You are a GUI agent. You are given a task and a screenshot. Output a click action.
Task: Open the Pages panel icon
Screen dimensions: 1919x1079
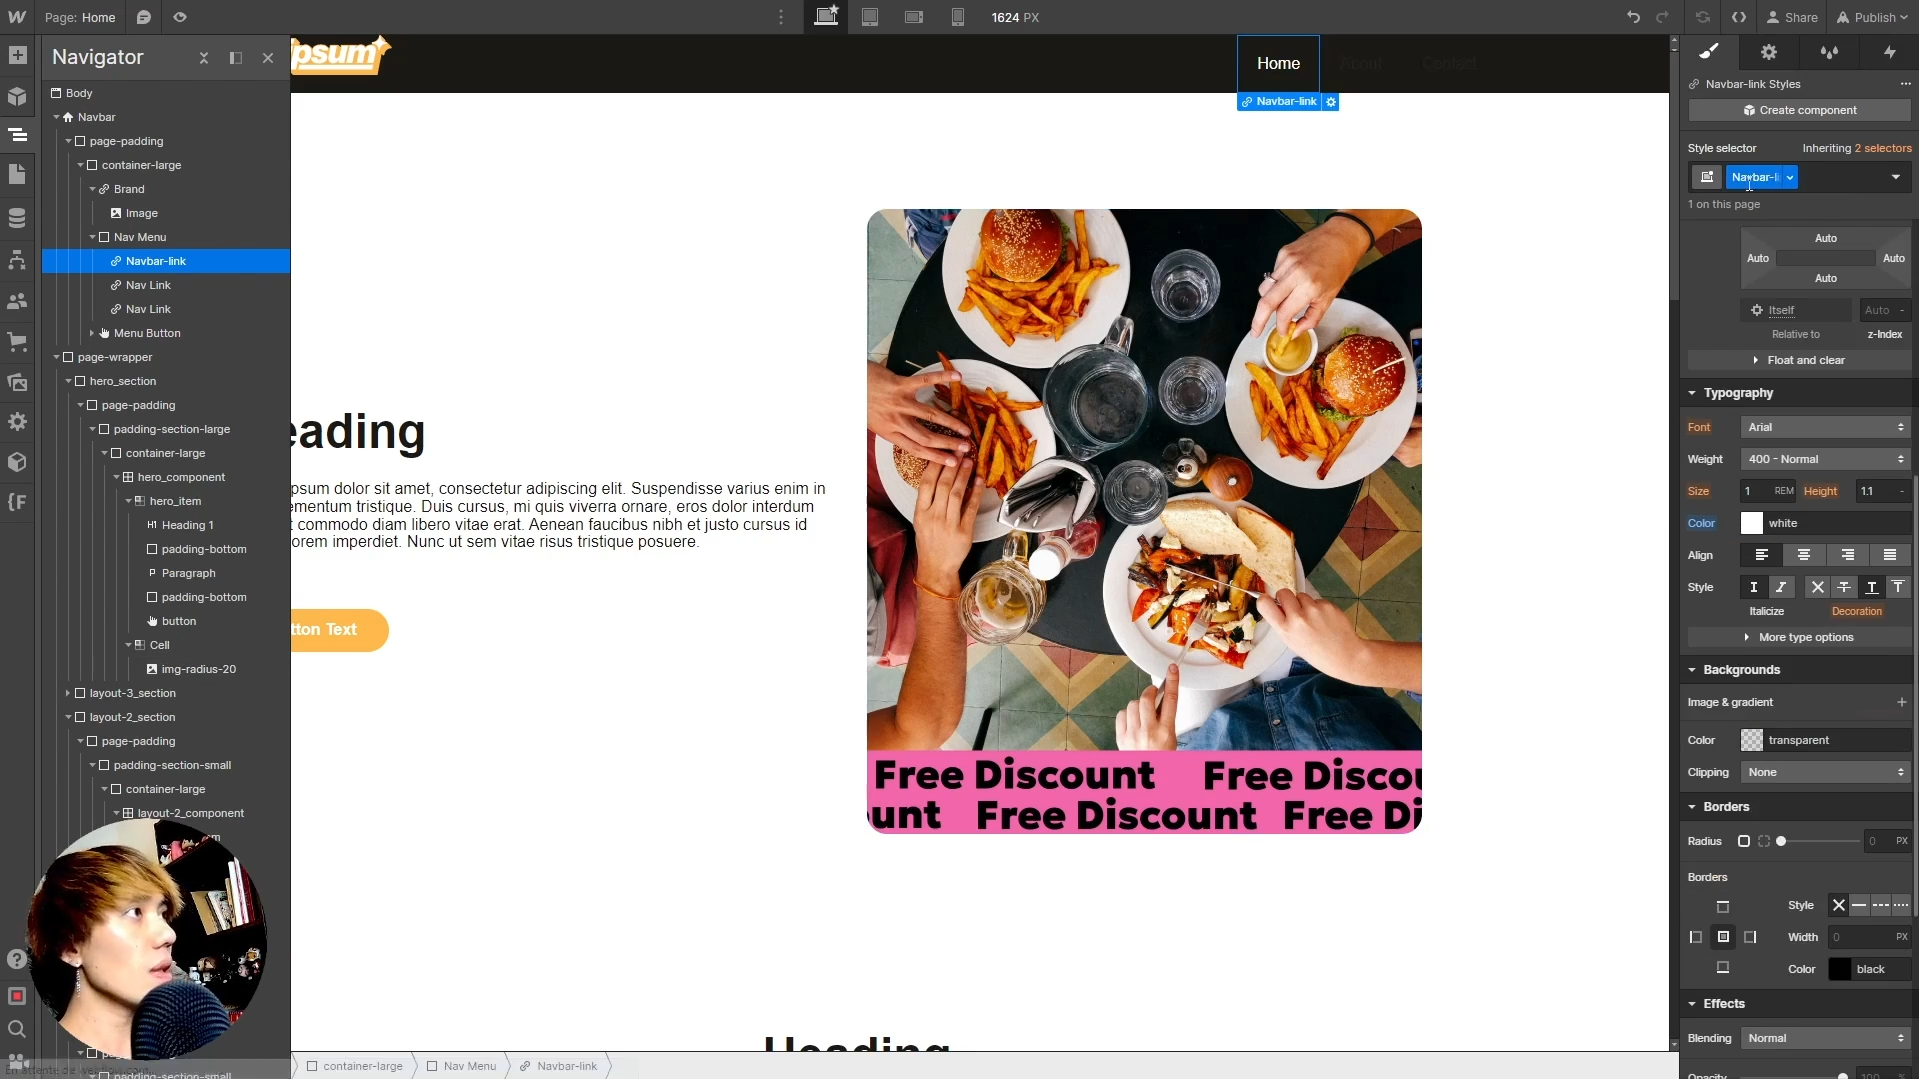[17, 175]
